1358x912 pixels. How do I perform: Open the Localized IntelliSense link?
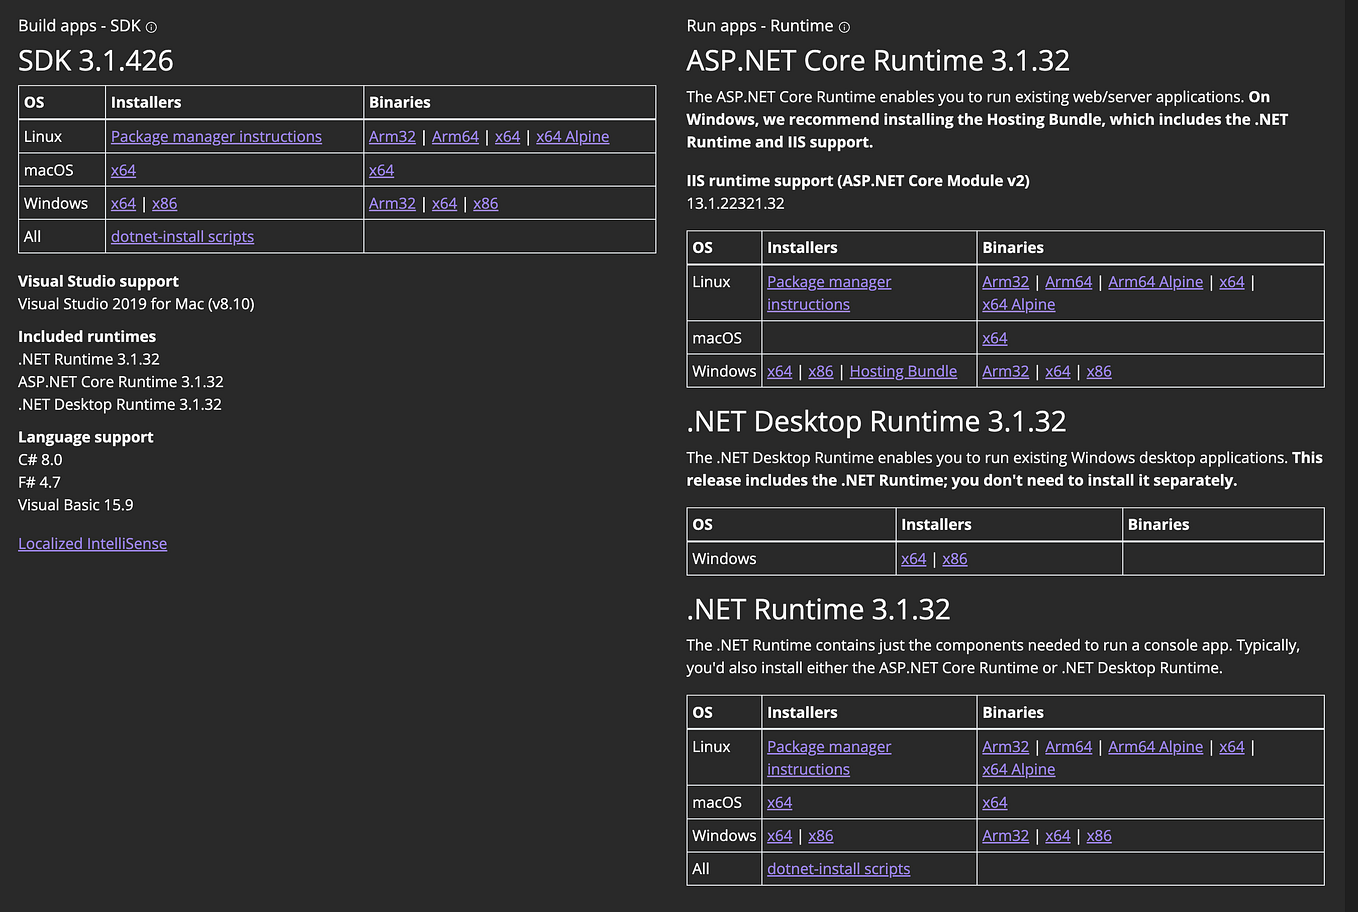point(92,543)
